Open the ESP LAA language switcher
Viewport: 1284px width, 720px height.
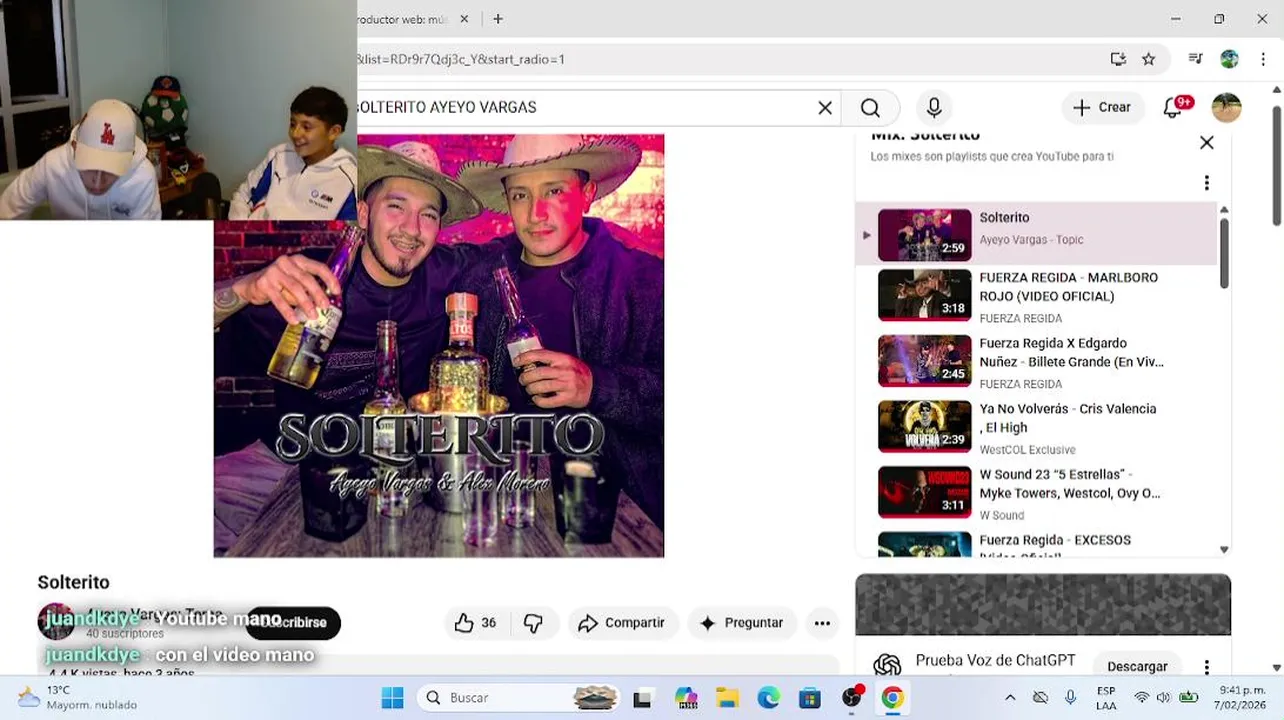point(1106,698)
